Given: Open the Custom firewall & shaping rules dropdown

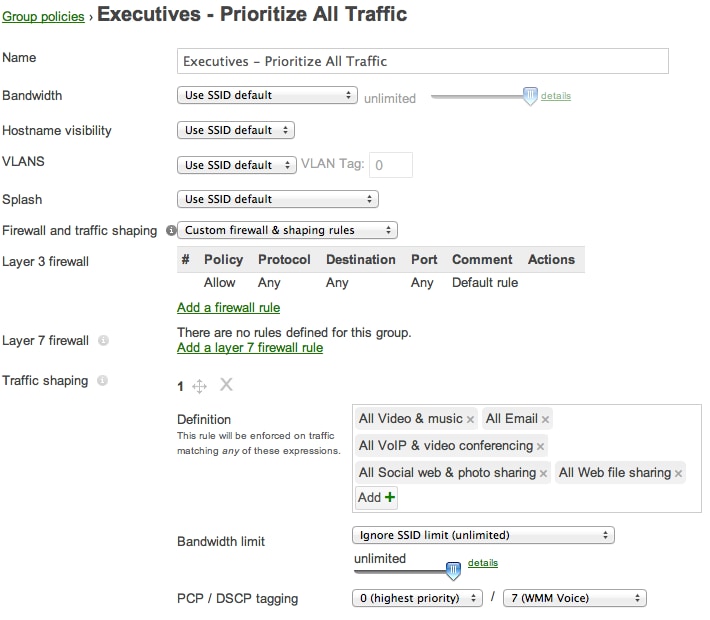Looking at the screenshot, I should point(287,230).
